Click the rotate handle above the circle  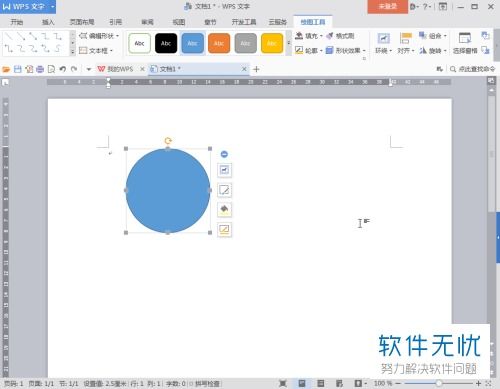(x=168, y=141)
